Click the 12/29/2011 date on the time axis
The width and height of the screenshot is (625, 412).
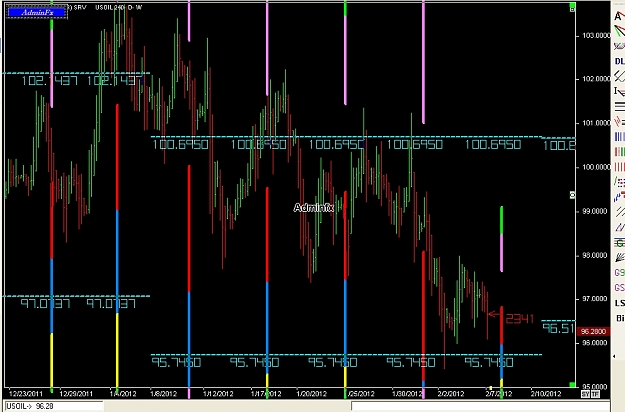[76, 394]
